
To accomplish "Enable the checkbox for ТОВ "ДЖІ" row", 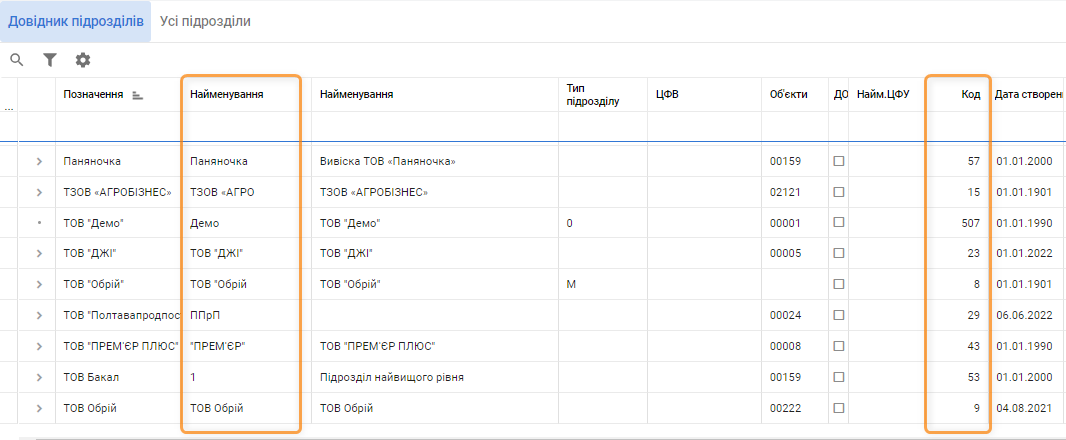I will point(839,254).
